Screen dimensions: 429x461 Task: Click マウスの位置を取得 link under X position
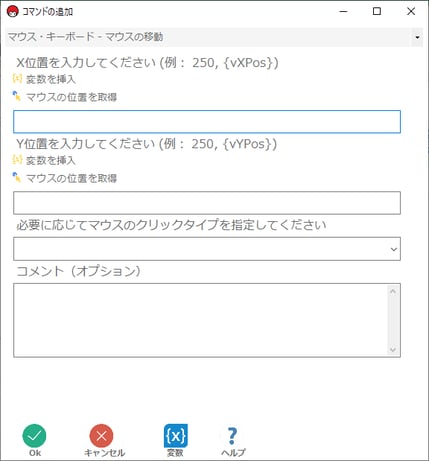click(71, 97)
